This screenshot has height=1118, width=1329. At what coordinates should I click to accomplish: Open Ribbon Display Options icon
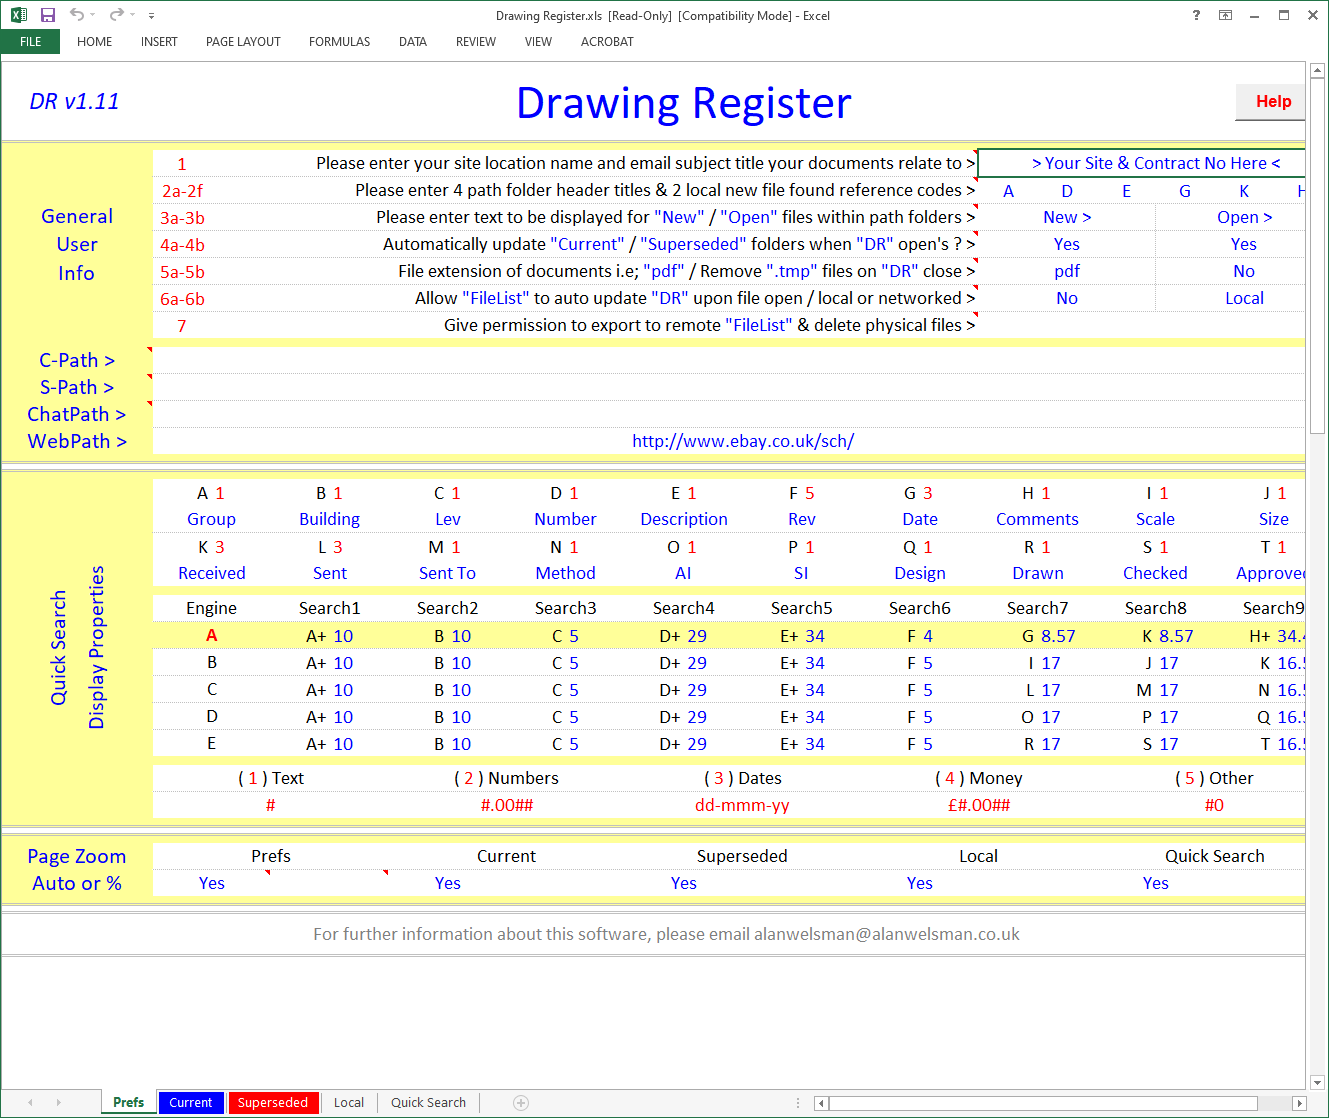tap(1225, 15)
